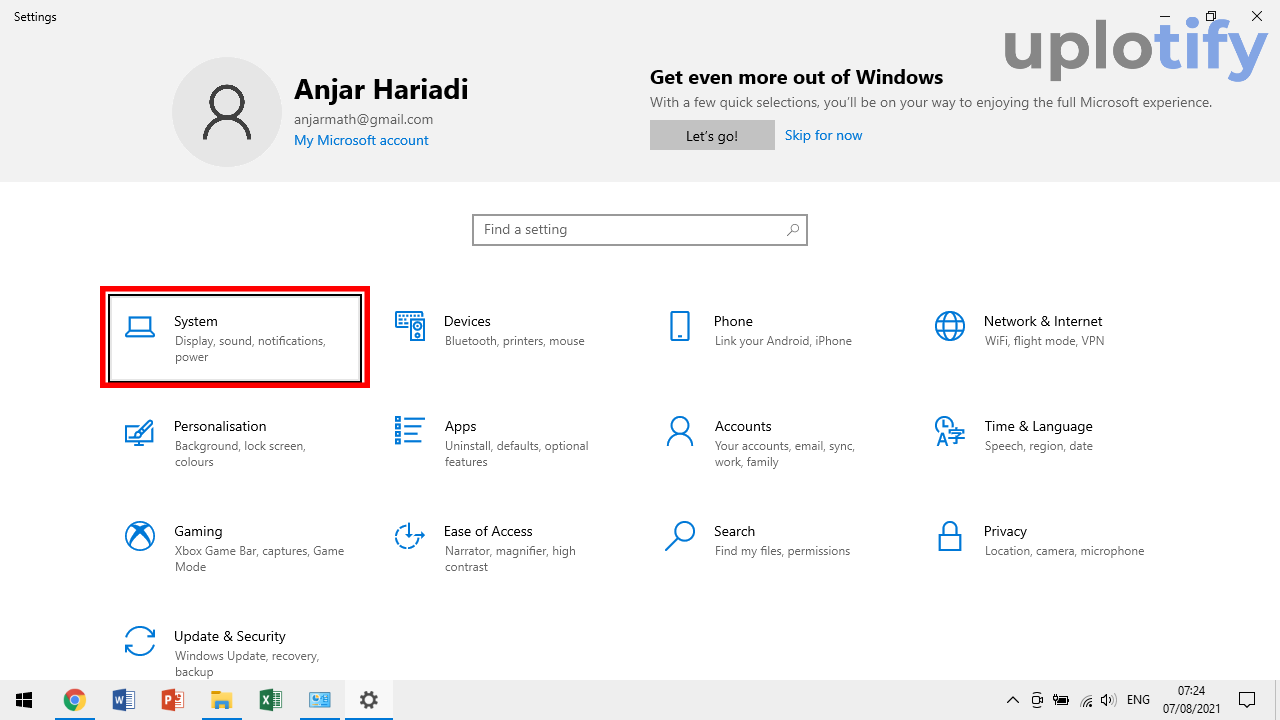This screenshot has height=720, width=1280.
Task: Switch to Microsoft Word on taskbar
Action: [123, 700]
